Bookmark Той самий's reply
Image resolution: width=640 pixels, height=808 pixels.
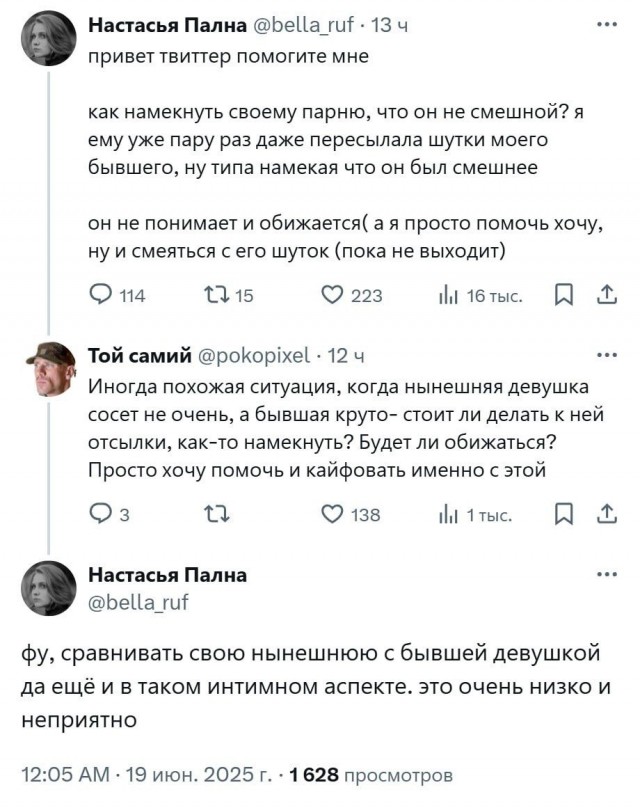[565, 513]
